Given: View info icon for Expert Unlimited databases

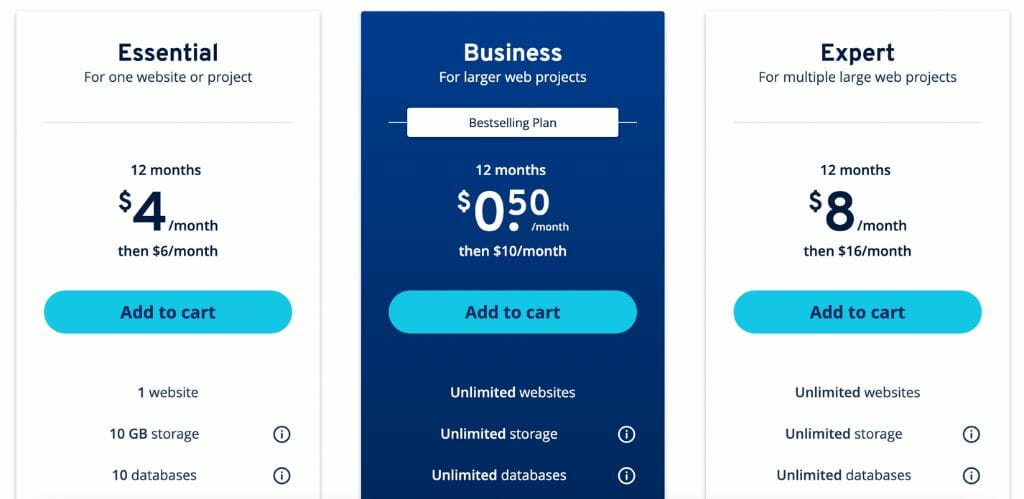Looking at the screenshot, I should point(971,475).
